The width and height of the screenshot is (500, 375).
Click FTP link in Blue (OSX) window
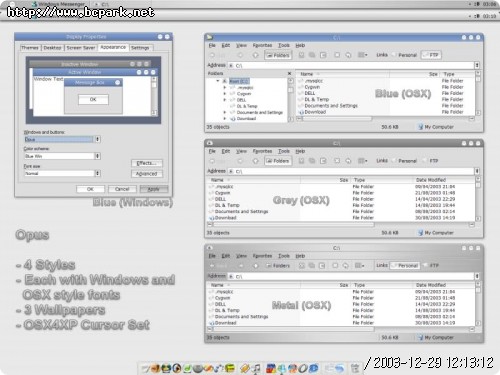click(x=431, y=55)
